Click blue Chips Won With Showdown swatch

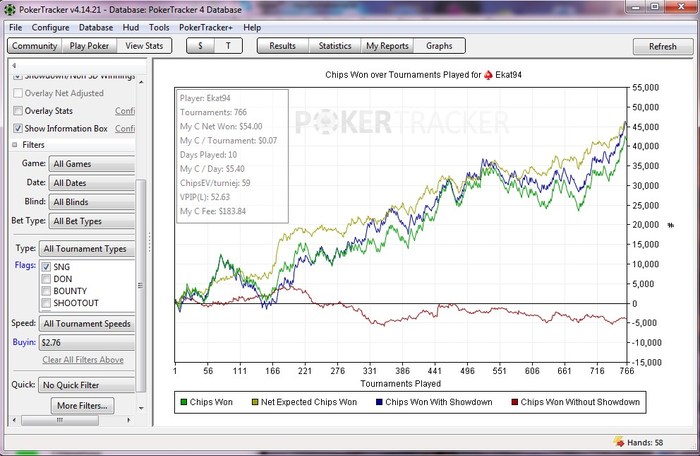379,402
